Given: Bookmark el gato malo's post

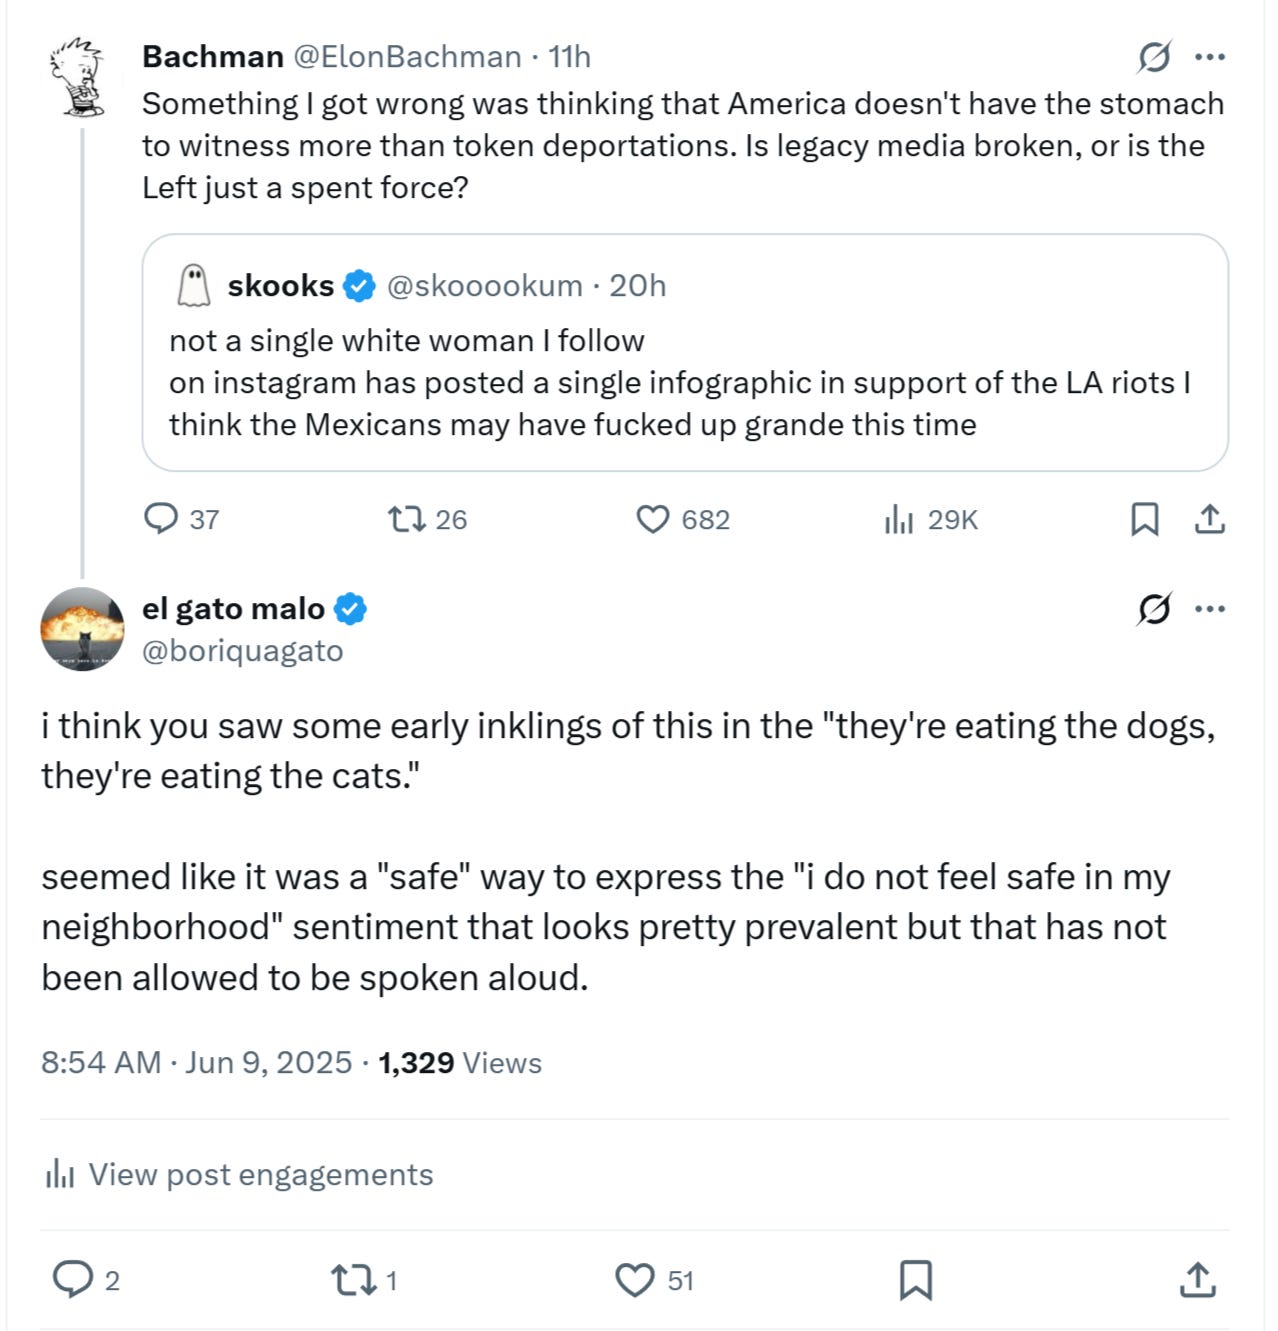Looking at the screenshot, I should 915,1280.
